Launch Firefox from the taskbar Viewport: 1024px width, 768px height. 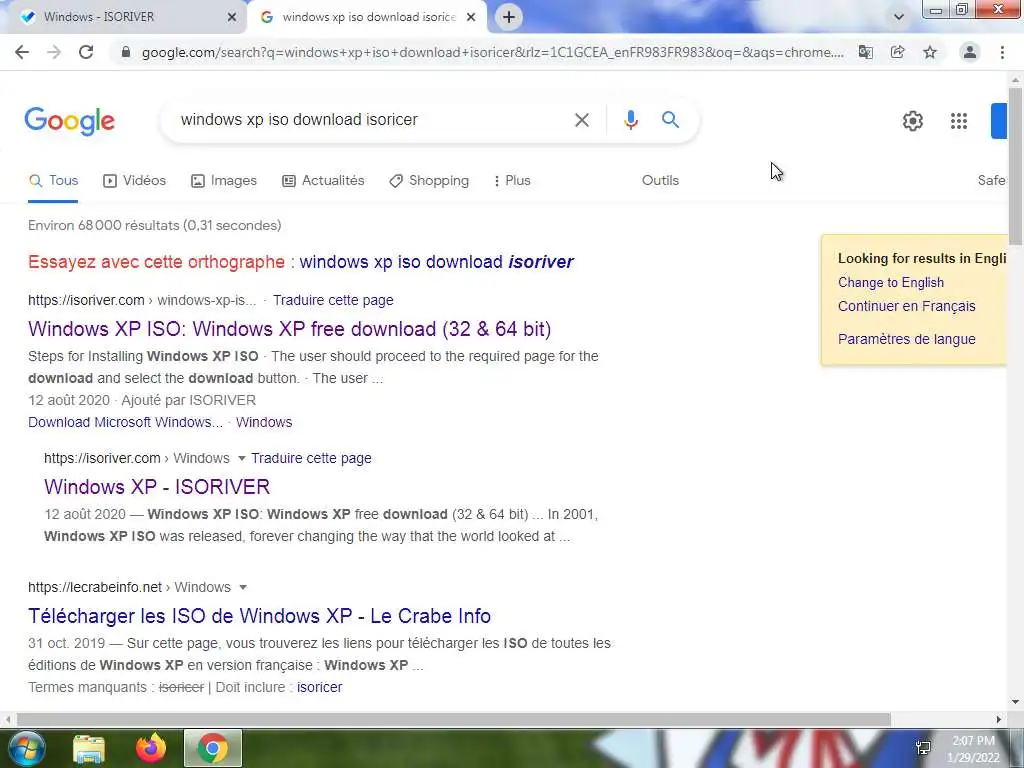[x=151, y=748]
